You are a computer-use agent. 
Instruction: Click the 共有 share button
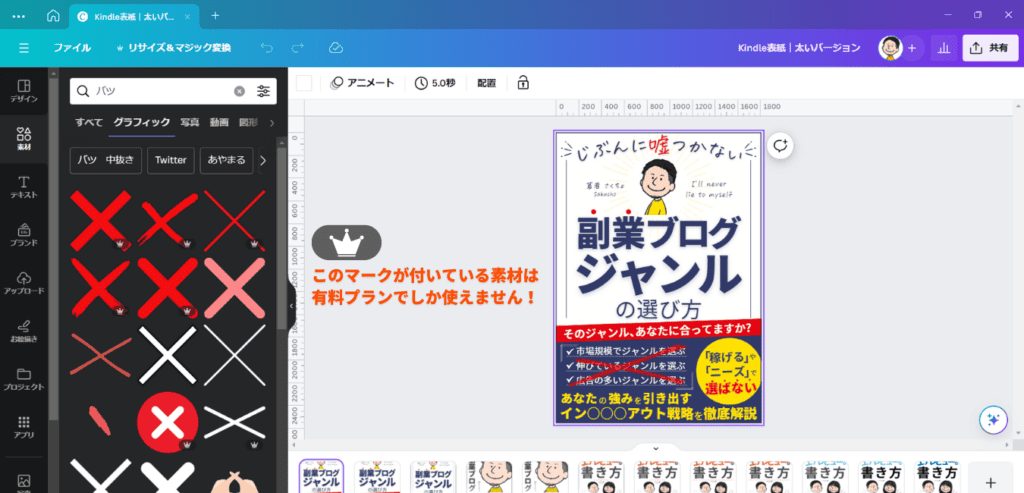point(990,48)
